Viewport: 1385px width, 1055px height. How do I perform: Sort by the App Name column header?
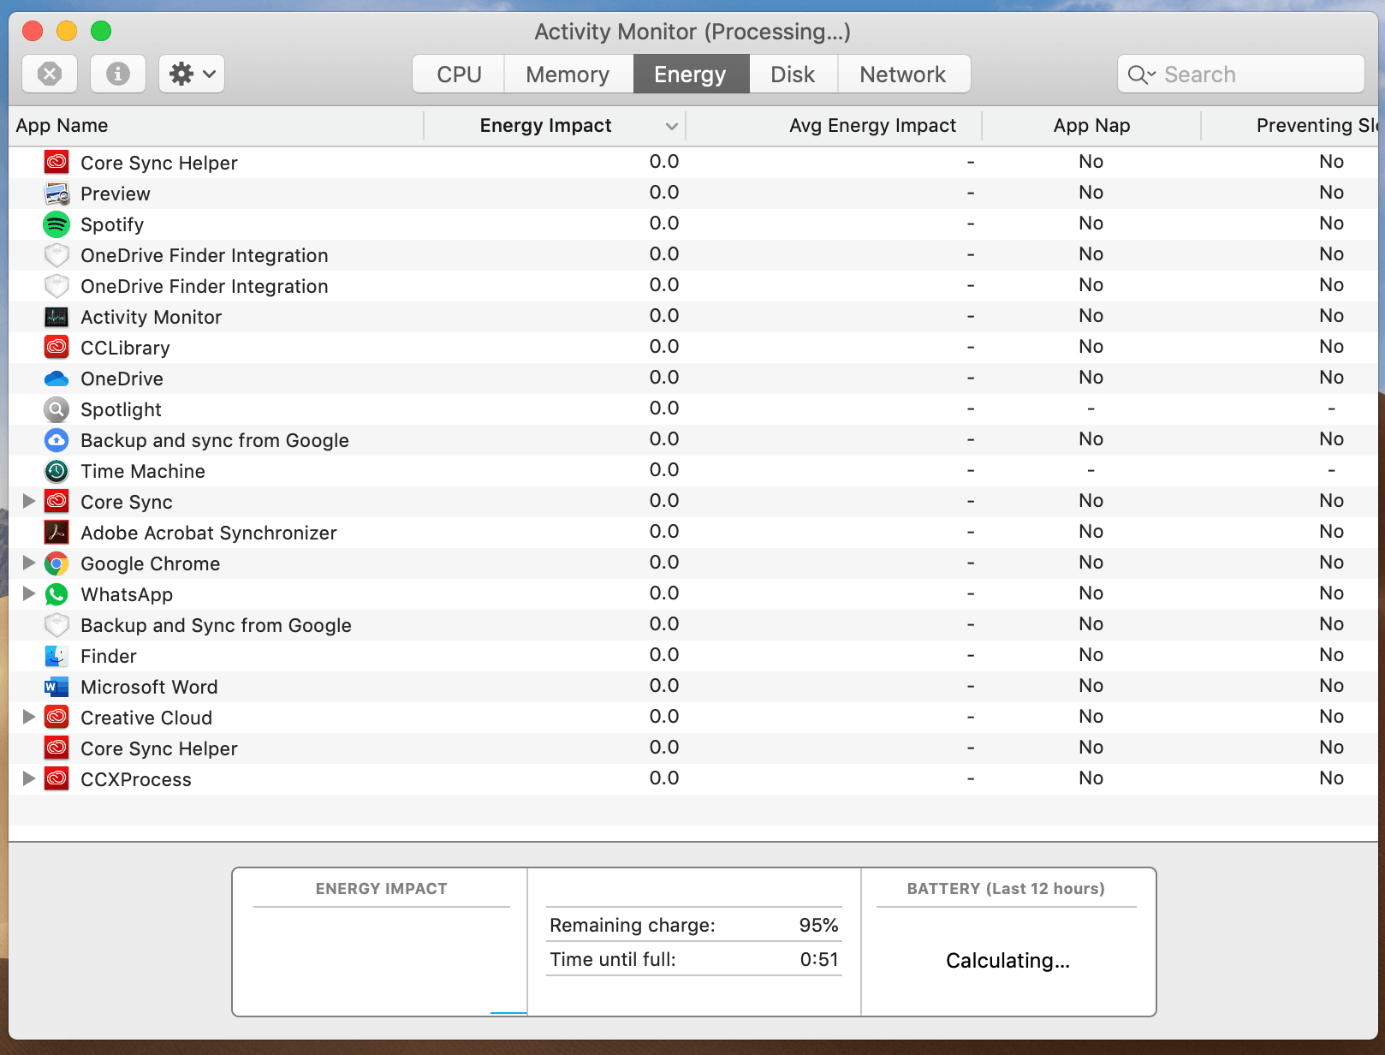pyautogui.click(x=216, y=126)
